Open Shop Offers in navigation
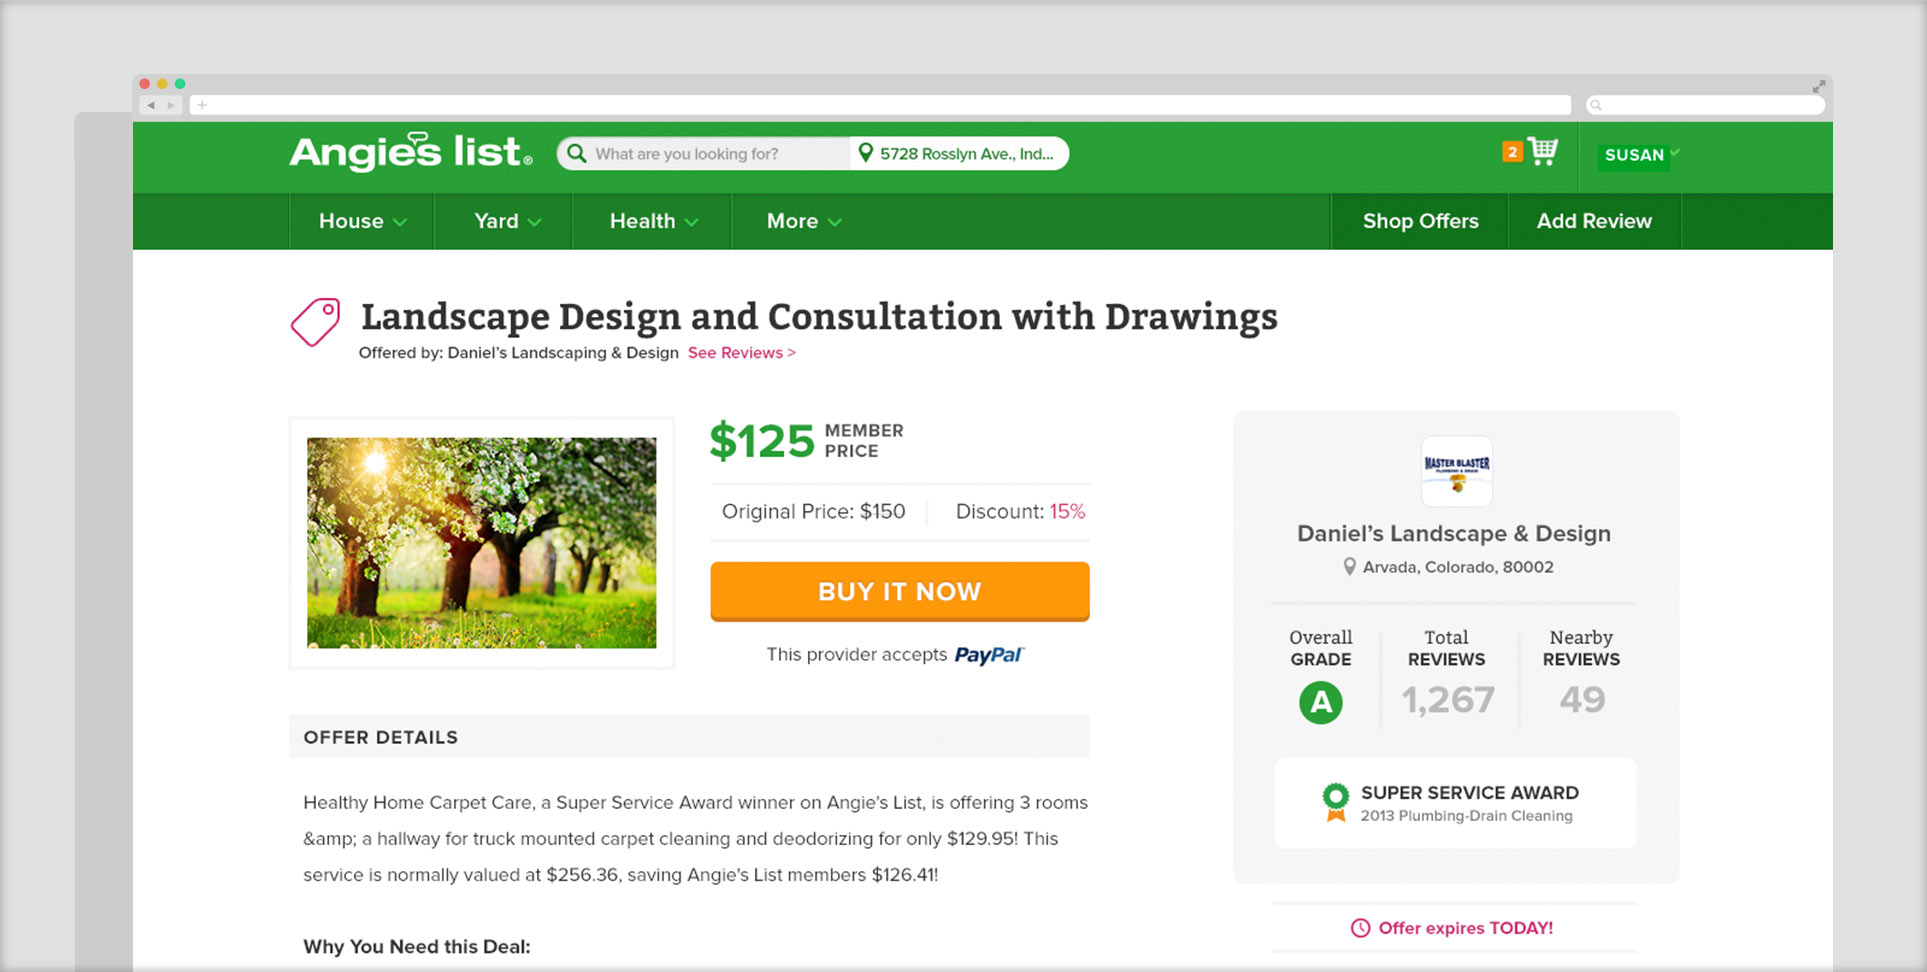Viewport: 1927px width, 972px height. (1420, 221)
